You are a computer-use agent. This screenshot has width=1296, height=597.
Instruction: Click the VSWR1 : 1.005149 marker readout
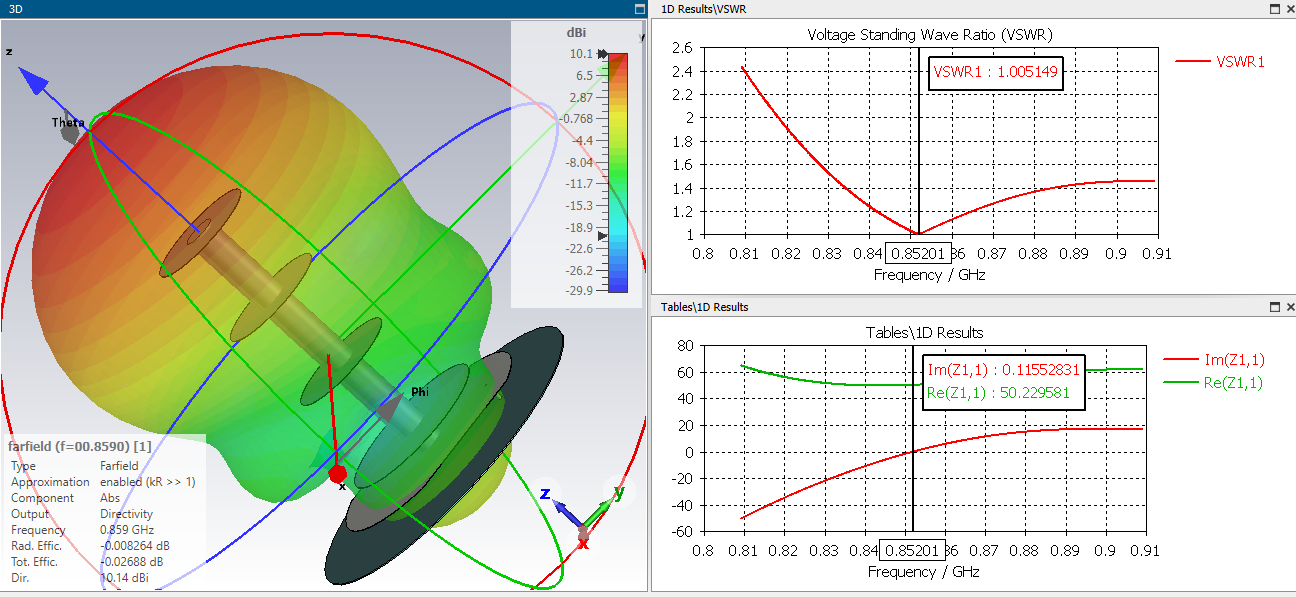pos(995,72)
